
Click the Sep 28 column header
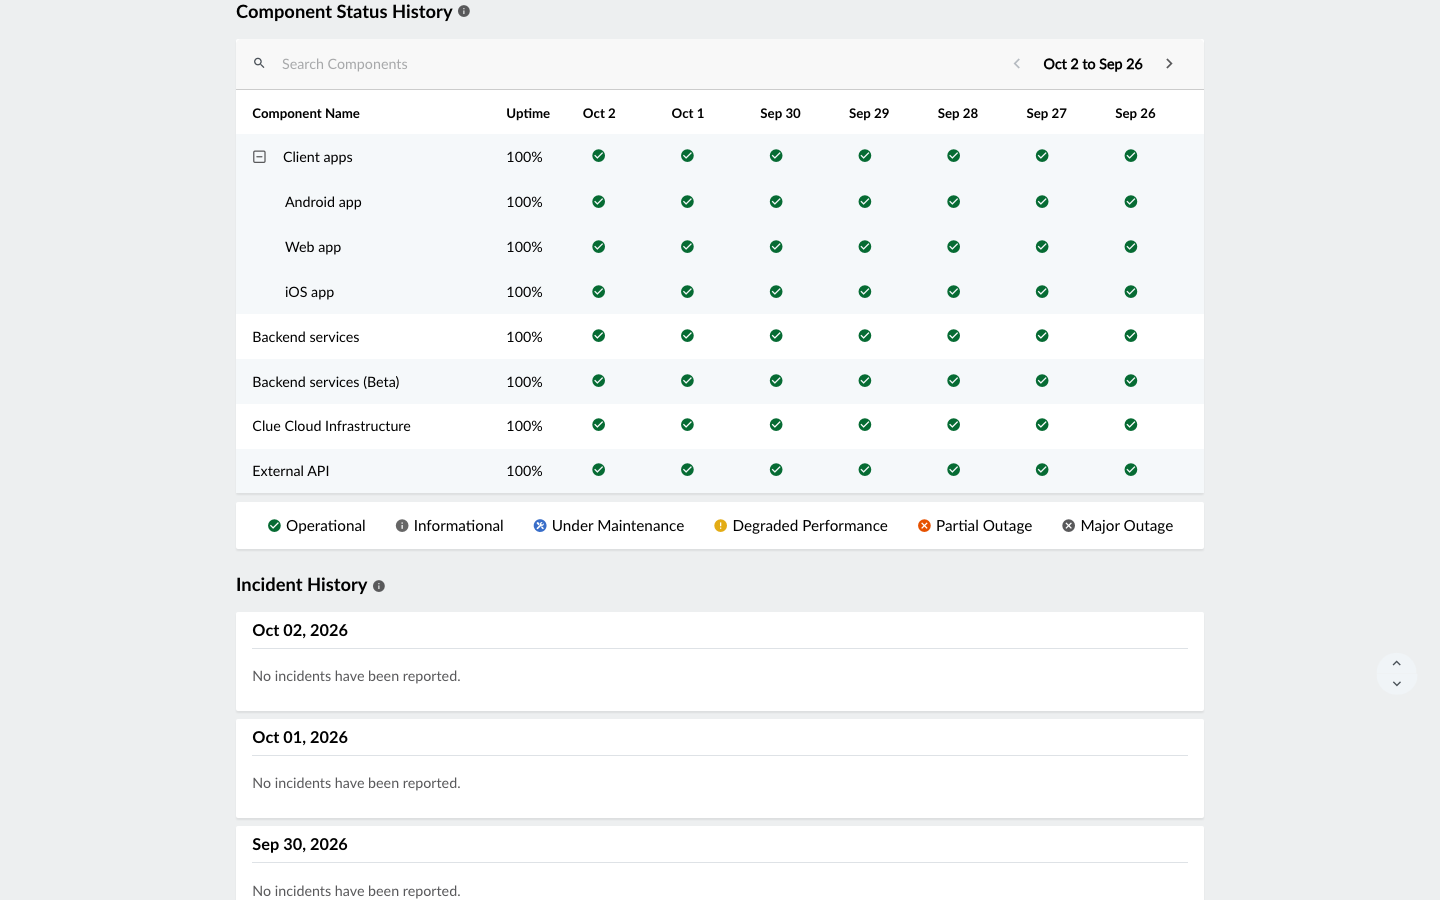[958, 113]
